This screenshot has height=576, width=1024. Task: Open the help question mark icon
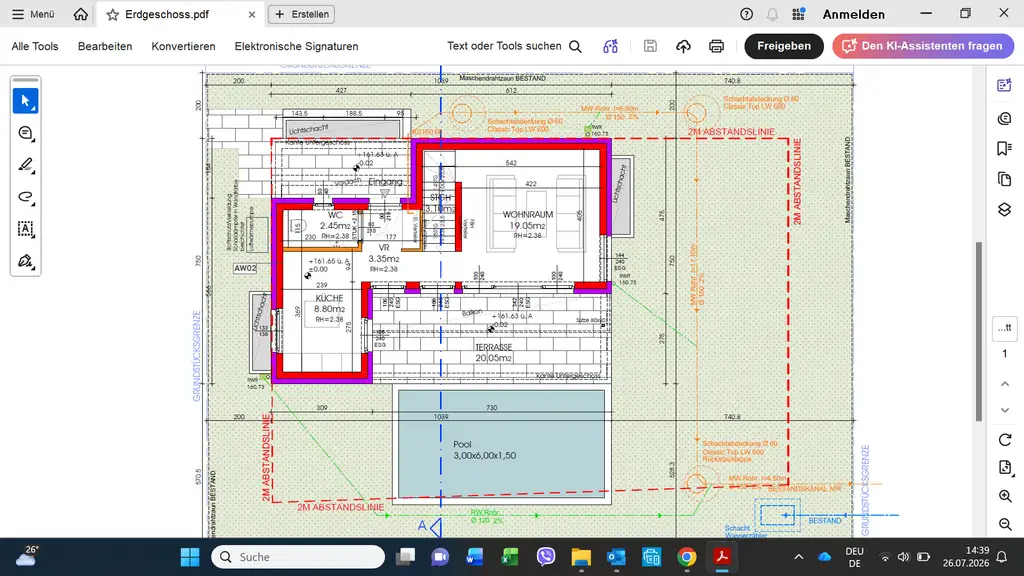click(746, 14)
